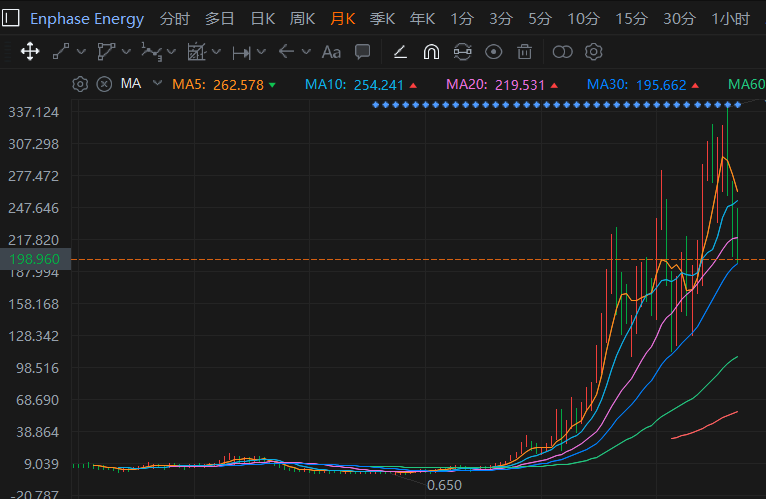Screen dimensions: 766x499
Task: Click the Enphase Energy stock name
Action: coord(86,19)
